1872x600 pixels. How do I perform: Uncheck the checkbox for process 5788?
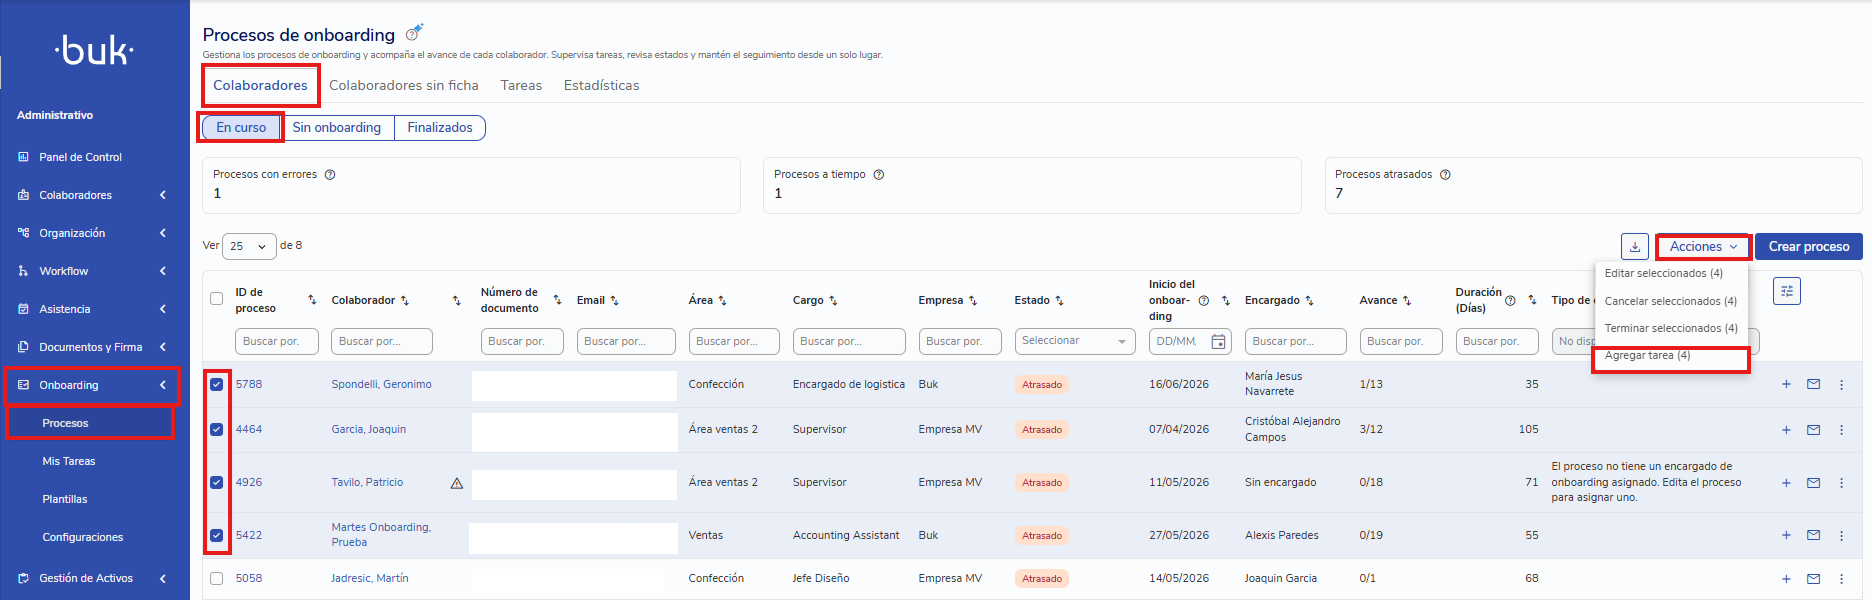pos(216,384)
